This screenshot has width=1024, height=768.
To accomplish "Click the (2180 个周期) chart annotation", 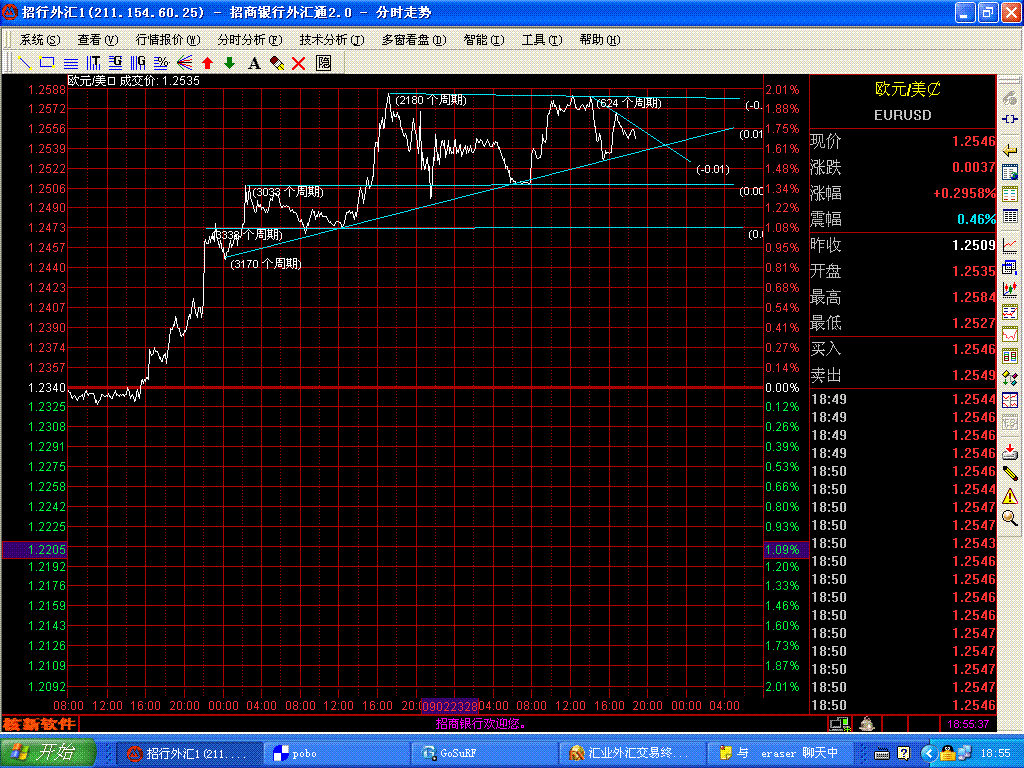I will (430, 100).
